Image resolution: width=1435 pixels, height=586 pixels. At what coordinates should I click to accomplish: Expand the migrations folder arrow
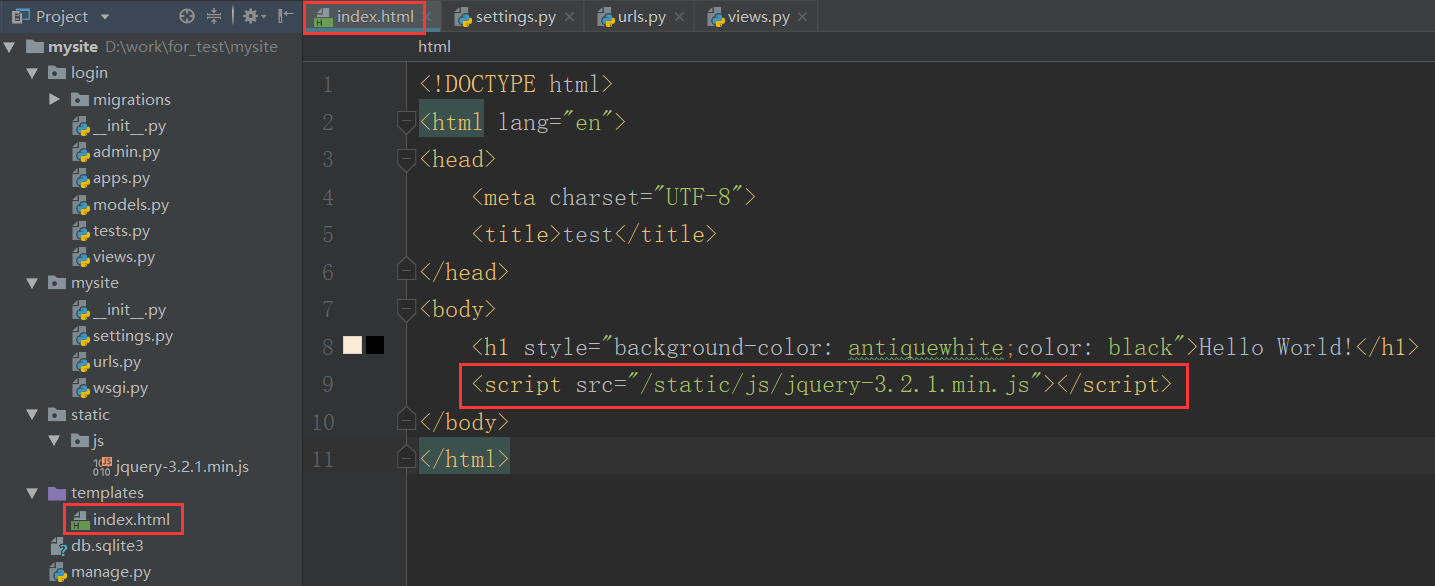54,99
